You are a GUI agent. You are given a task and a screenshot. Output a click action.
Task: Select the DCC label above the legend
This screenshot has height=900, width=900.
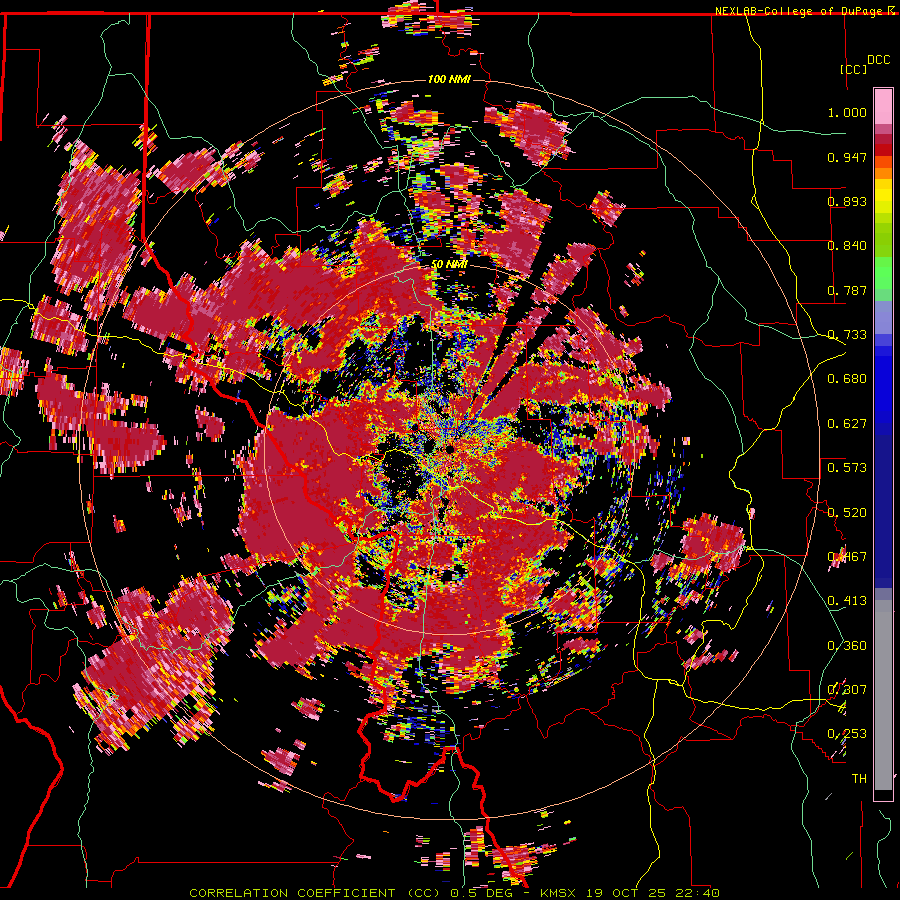point(878,60)
